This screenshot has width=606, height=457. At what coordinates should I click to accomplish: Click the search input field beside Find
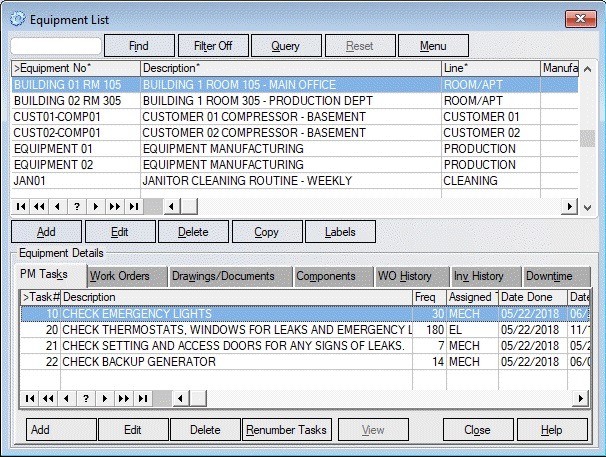56,46
